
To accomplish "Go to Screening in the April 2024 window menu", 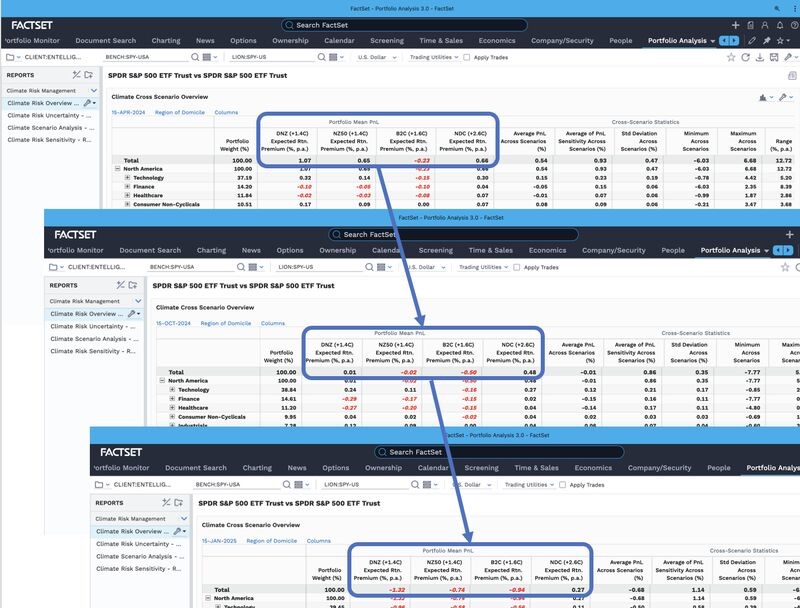I will coord(387,40).
